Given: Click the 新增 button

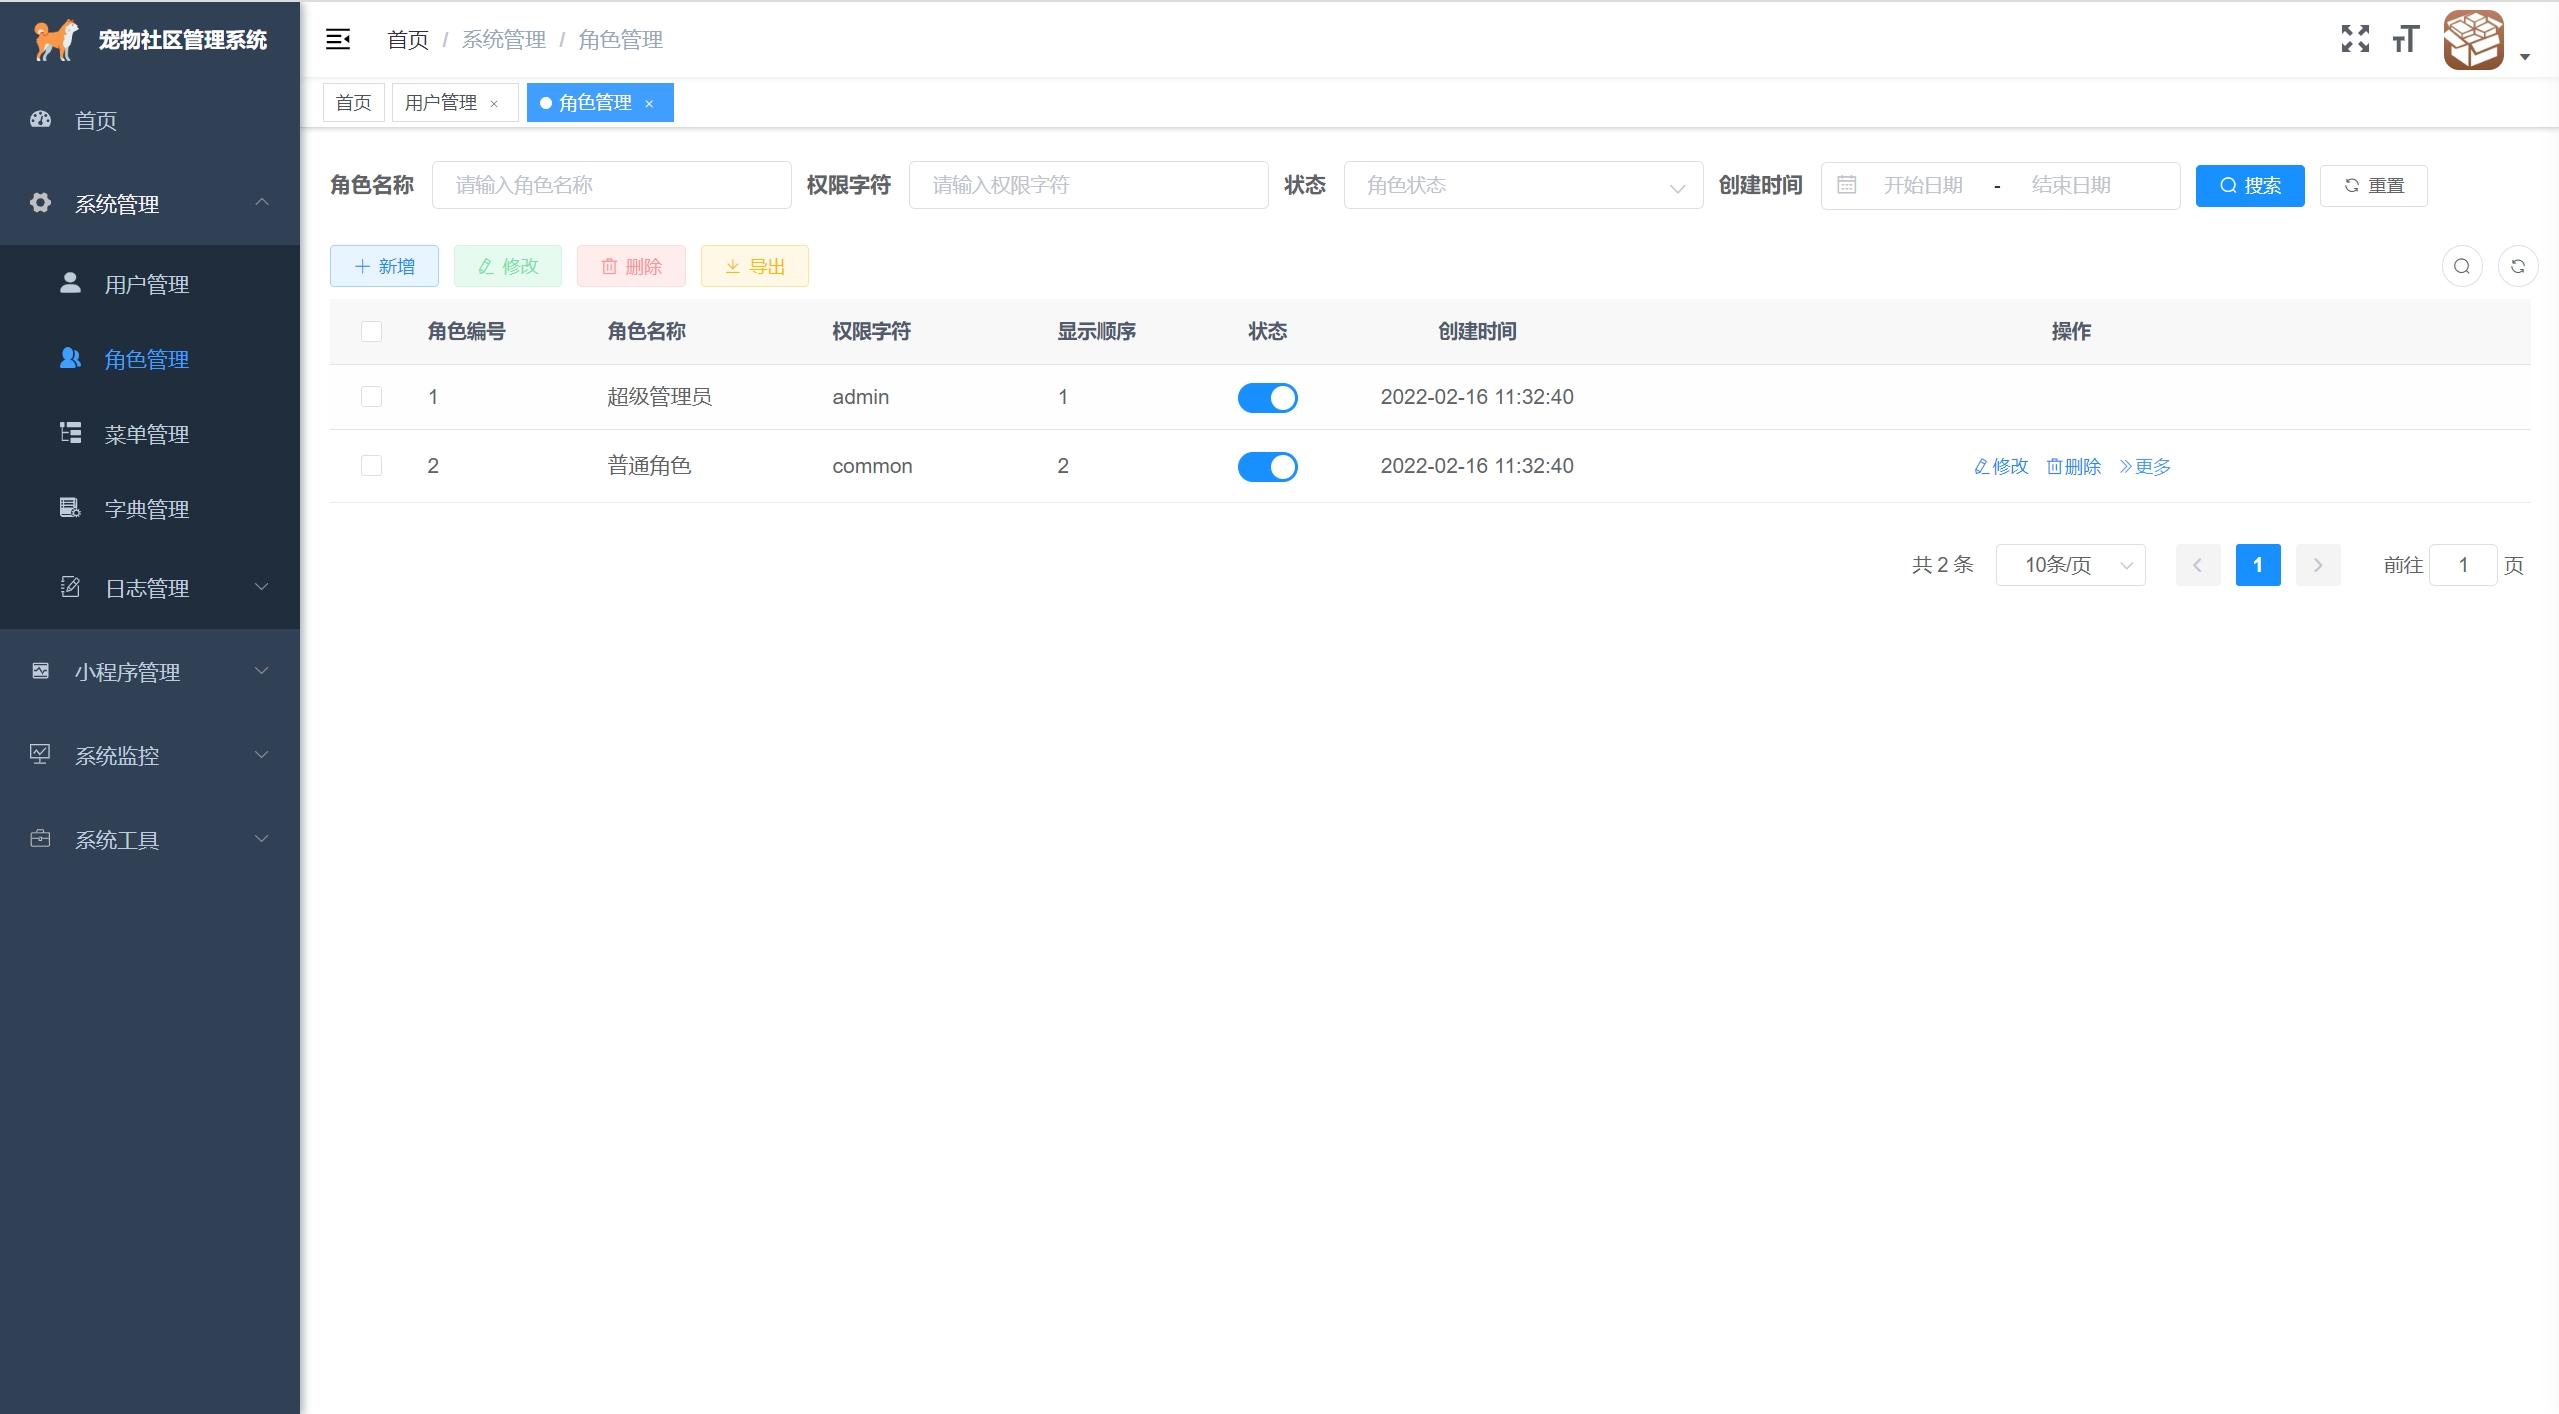Looking at the screenshot, I should pos(384,266).
